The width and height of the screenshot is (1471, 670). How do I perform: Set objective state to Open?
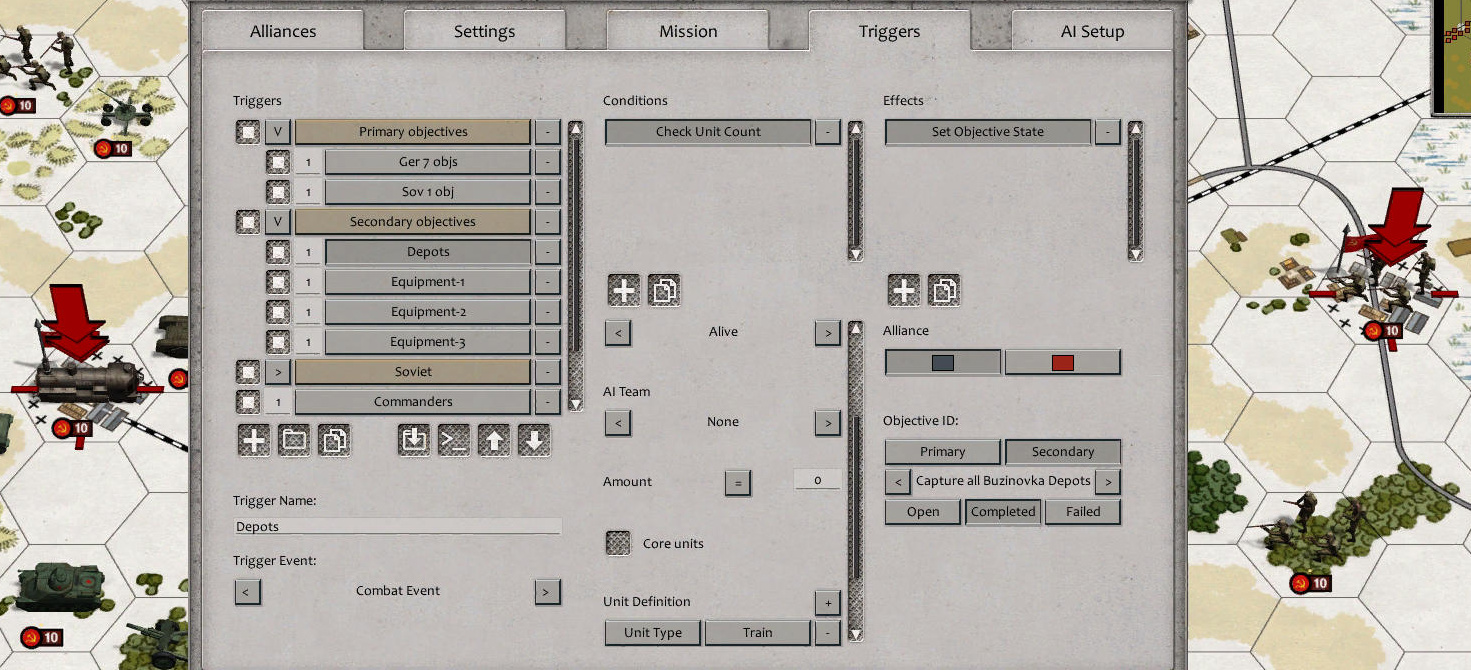pyautogui.click(x=923, y=512)
